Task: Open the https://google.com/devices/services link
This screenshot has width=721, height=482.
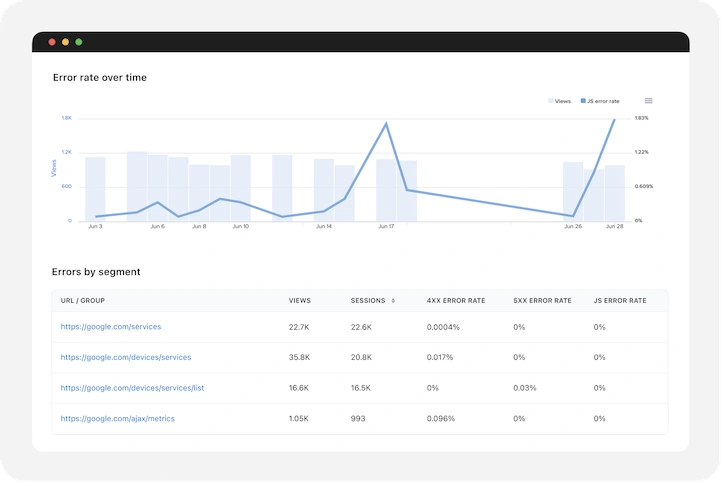Action: coord(125,357)
